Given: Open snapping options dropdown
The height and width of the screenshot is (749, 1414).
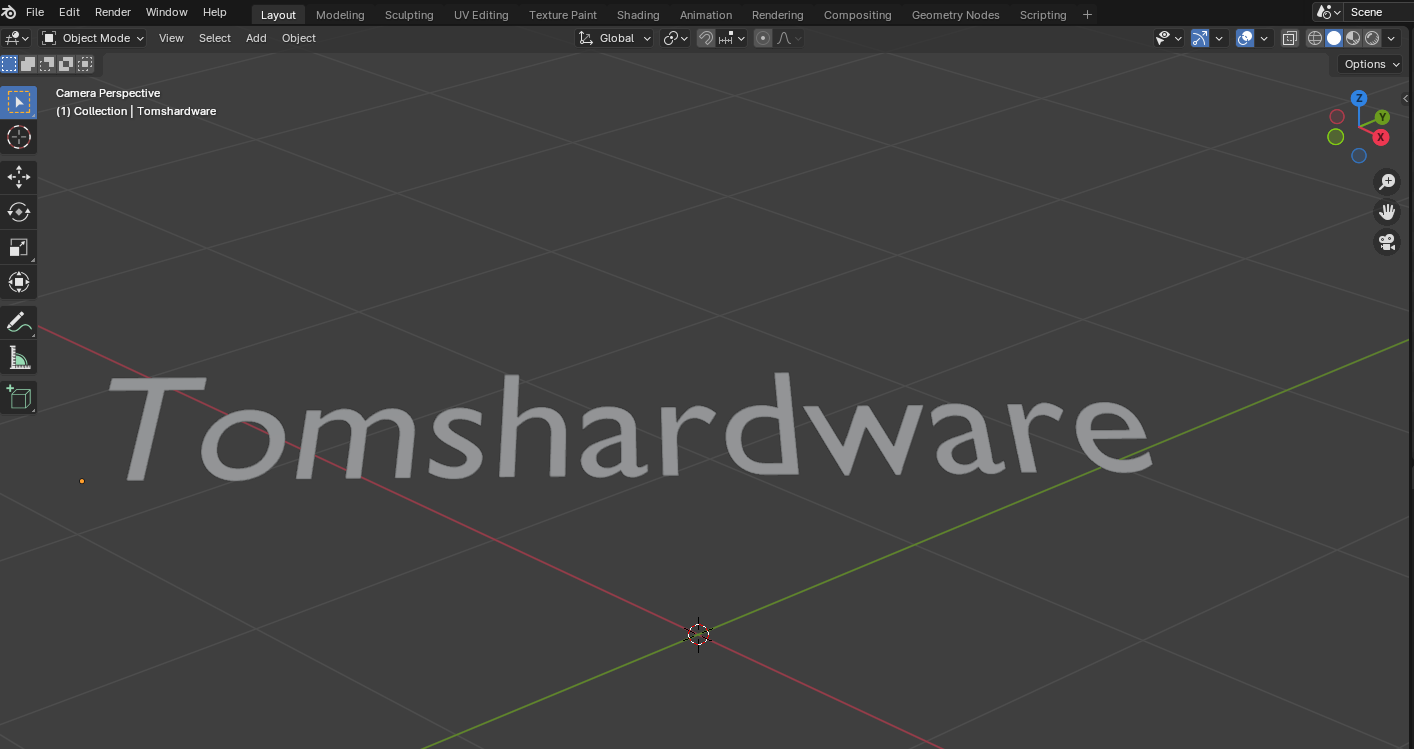Looking at the screenshot, I should coord(732,38).
